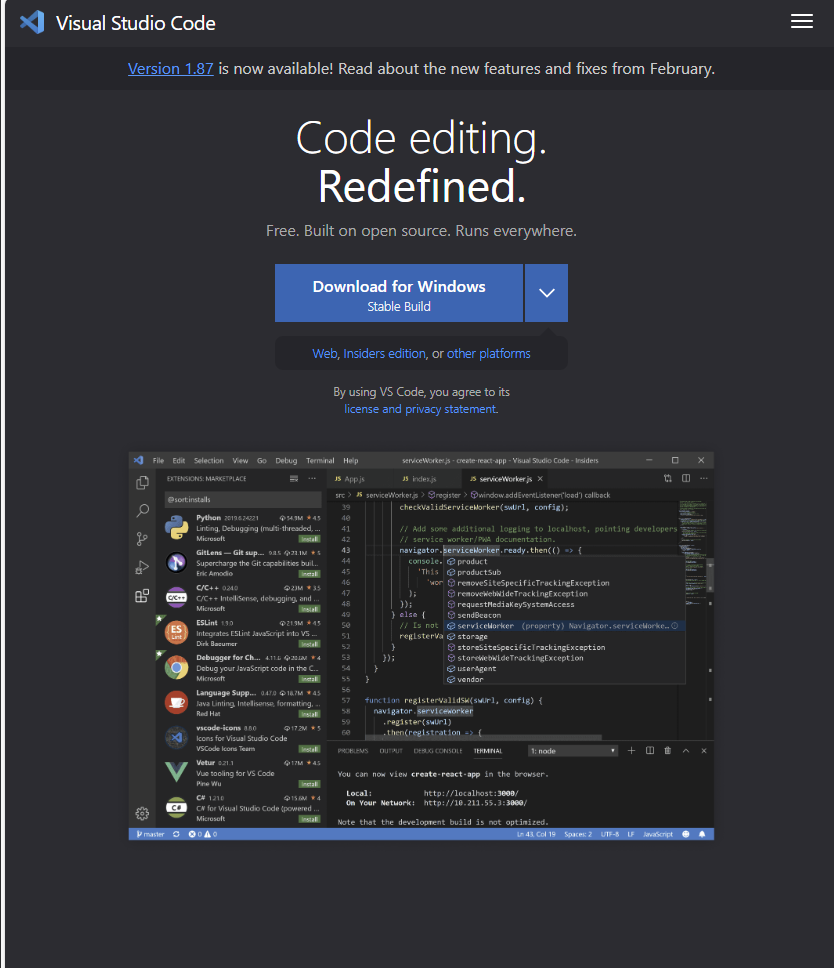Open the Help menu in the screenshot
The image size is (834, 968).
pyautogui.click(x=351, y=461)
